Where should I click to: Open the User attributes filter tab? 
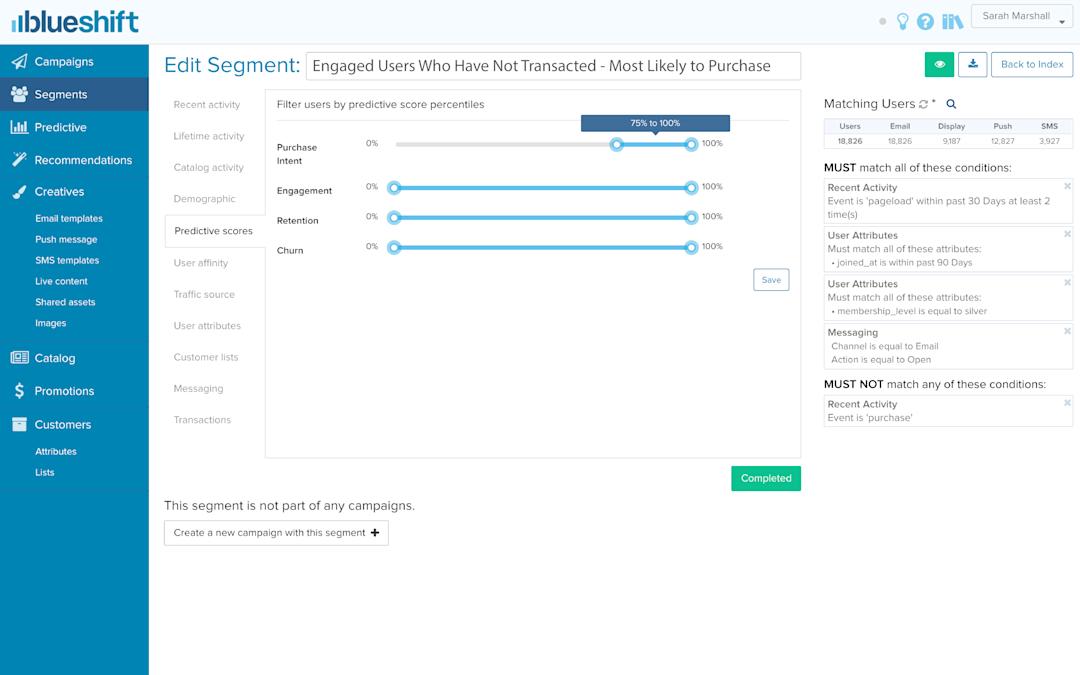click(207, 326)
